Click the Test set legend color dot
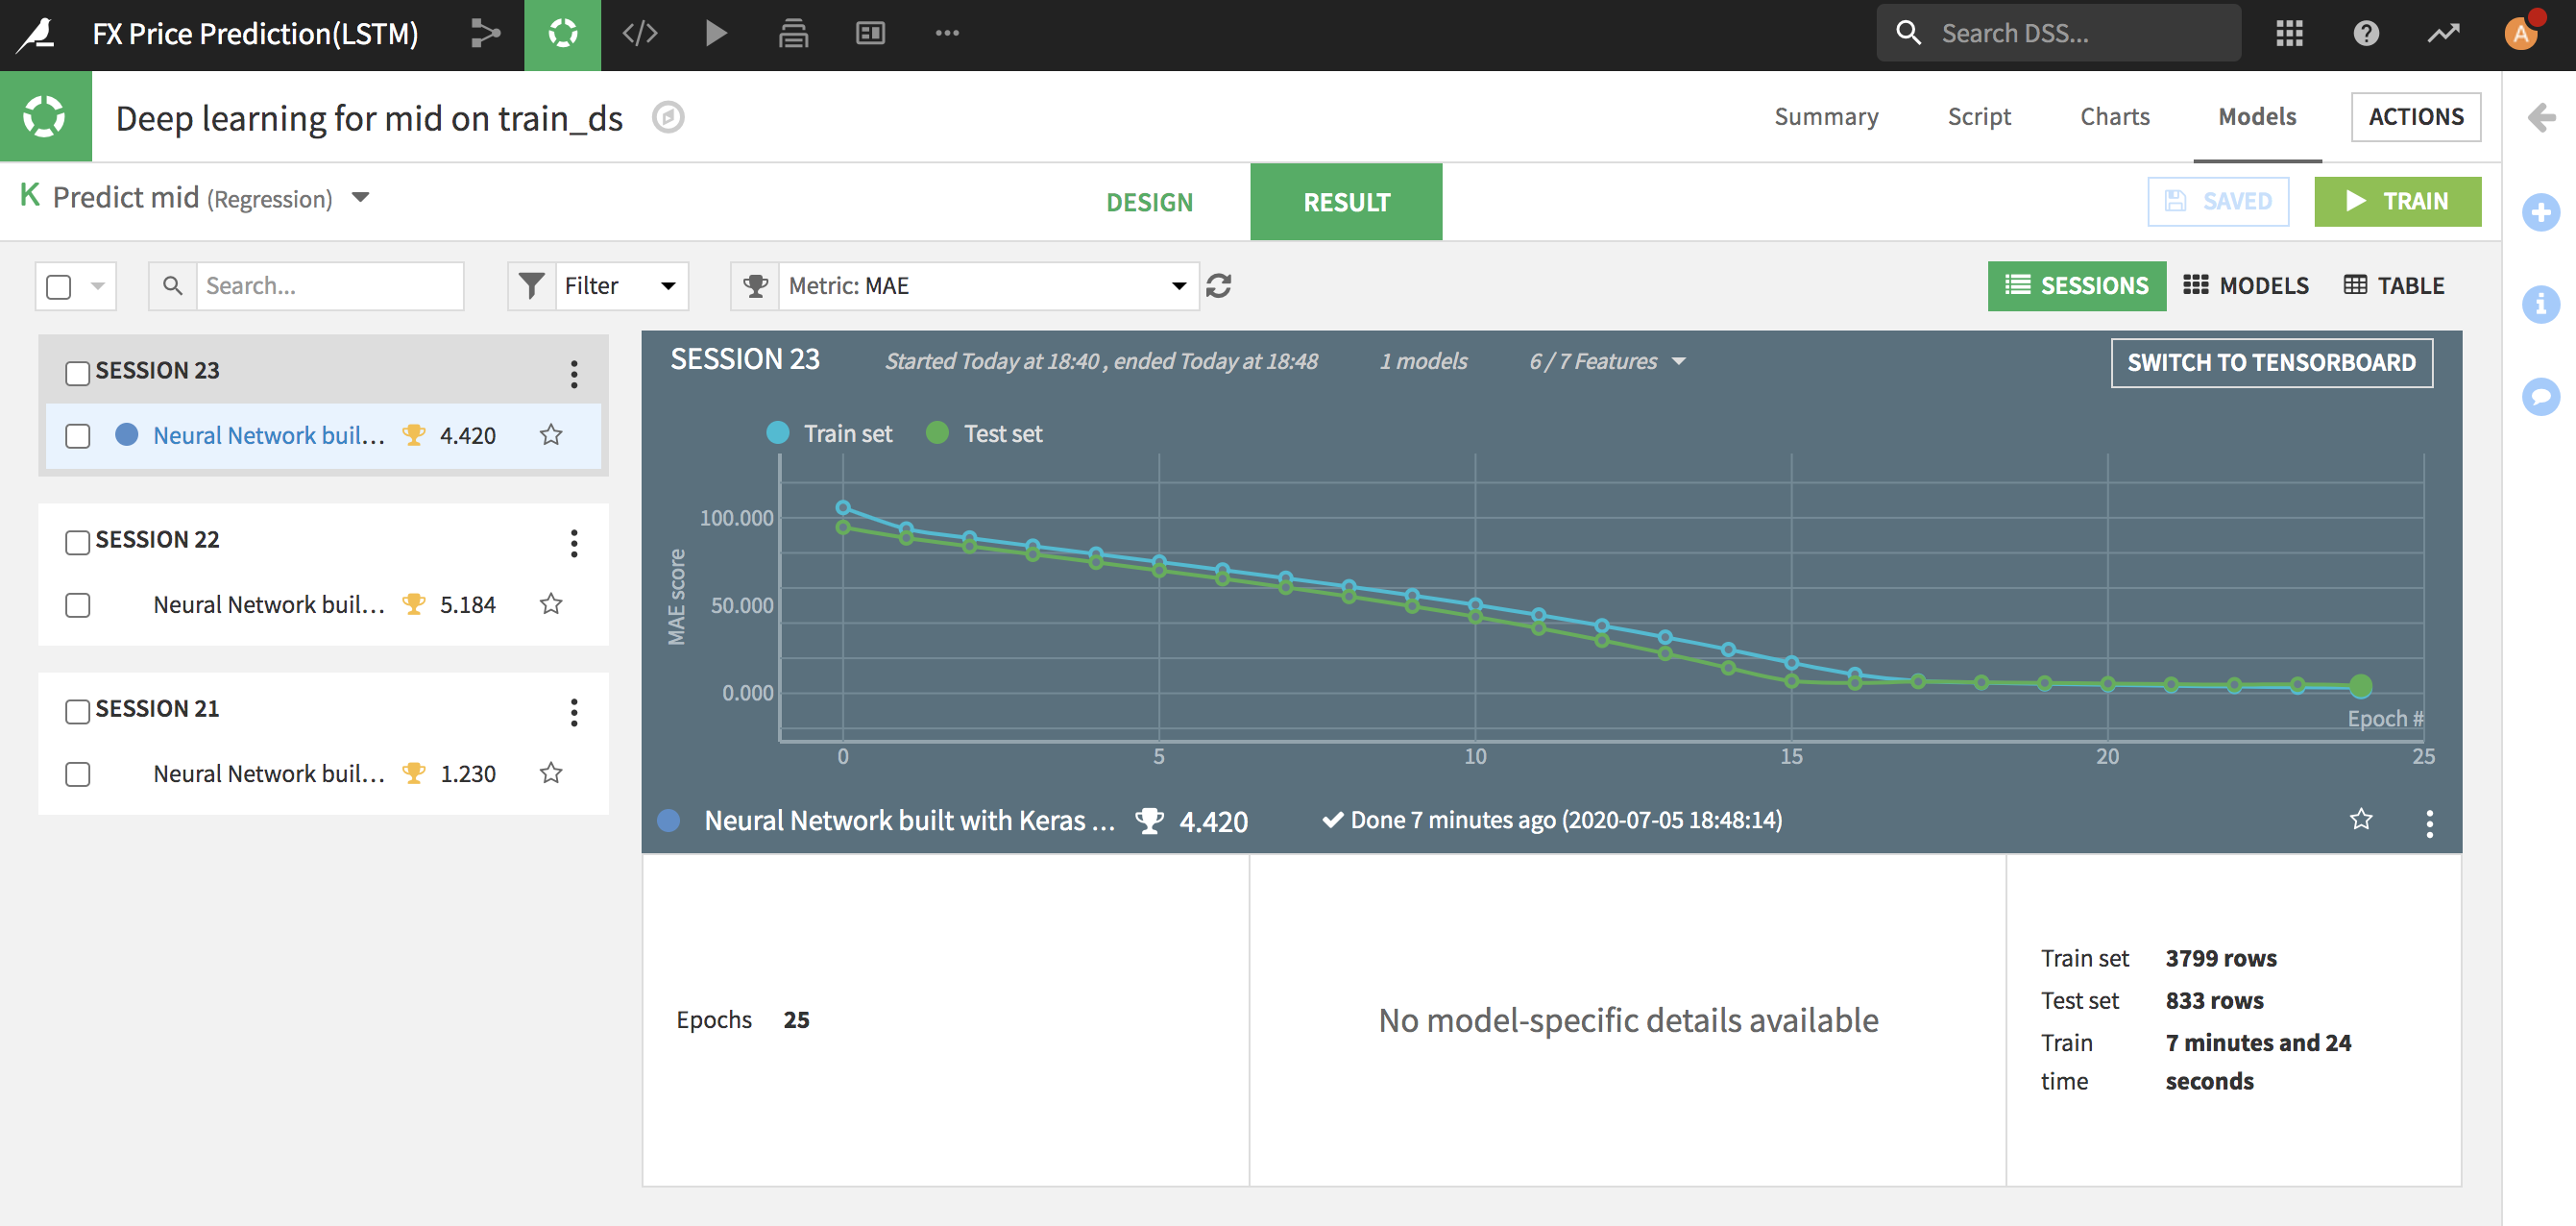The width and height of the screenshot is (2576, 1226). 937,433
